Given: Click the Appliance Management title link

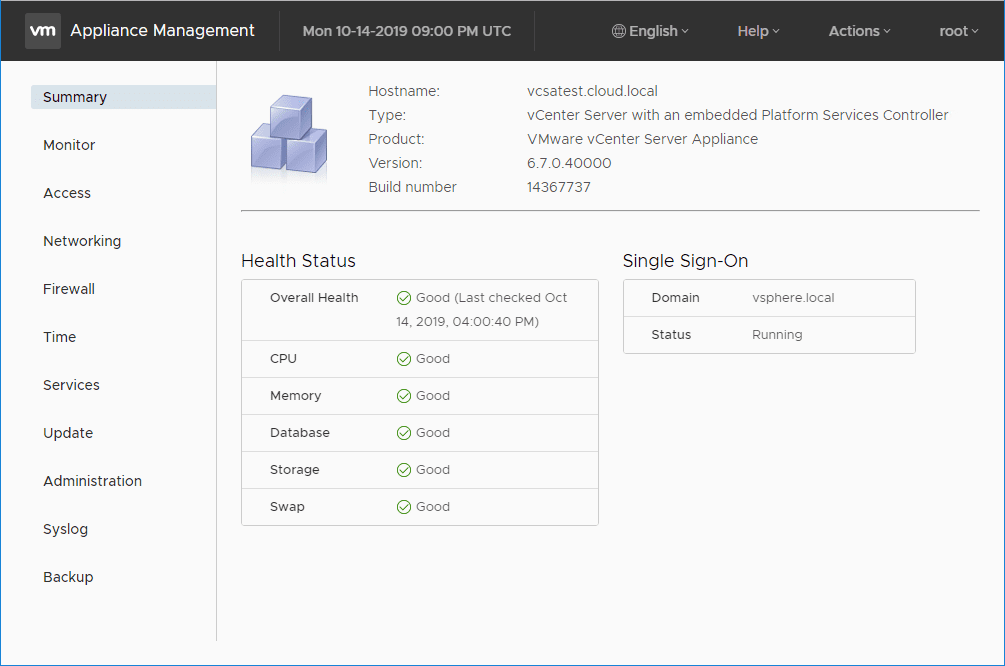Looking at the screenshot, I should [162, 31].
